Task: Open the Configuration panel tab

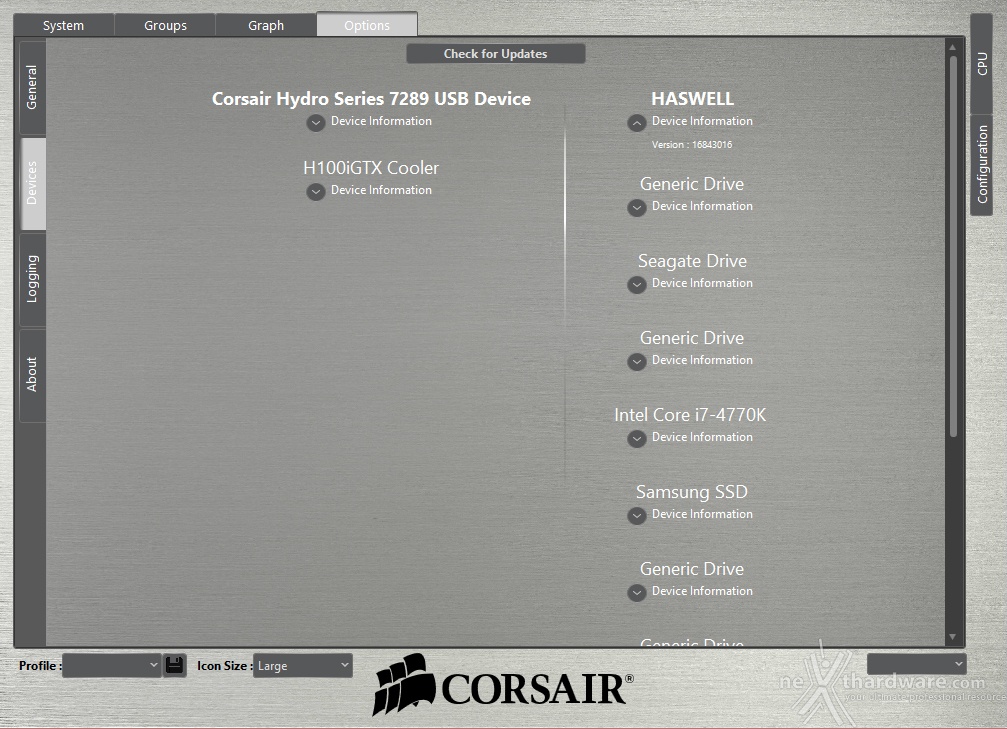Action: point(981,164)
